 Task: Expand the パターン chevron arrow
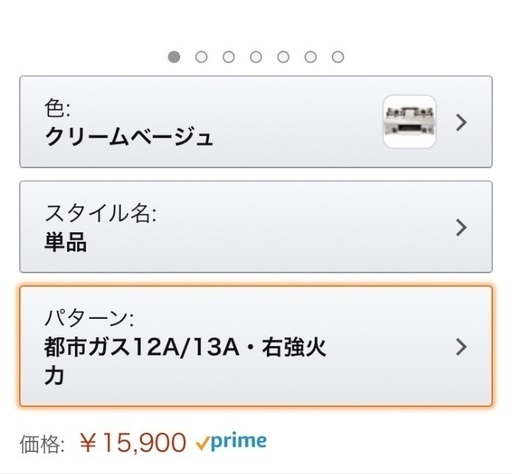point(461,347)
